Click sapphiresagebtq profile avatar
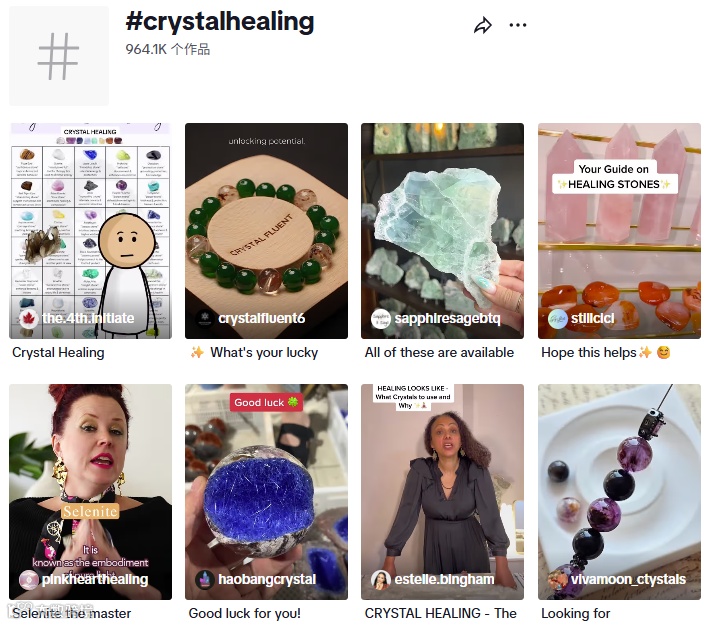705x625 pixels. [x=381, y=318]
